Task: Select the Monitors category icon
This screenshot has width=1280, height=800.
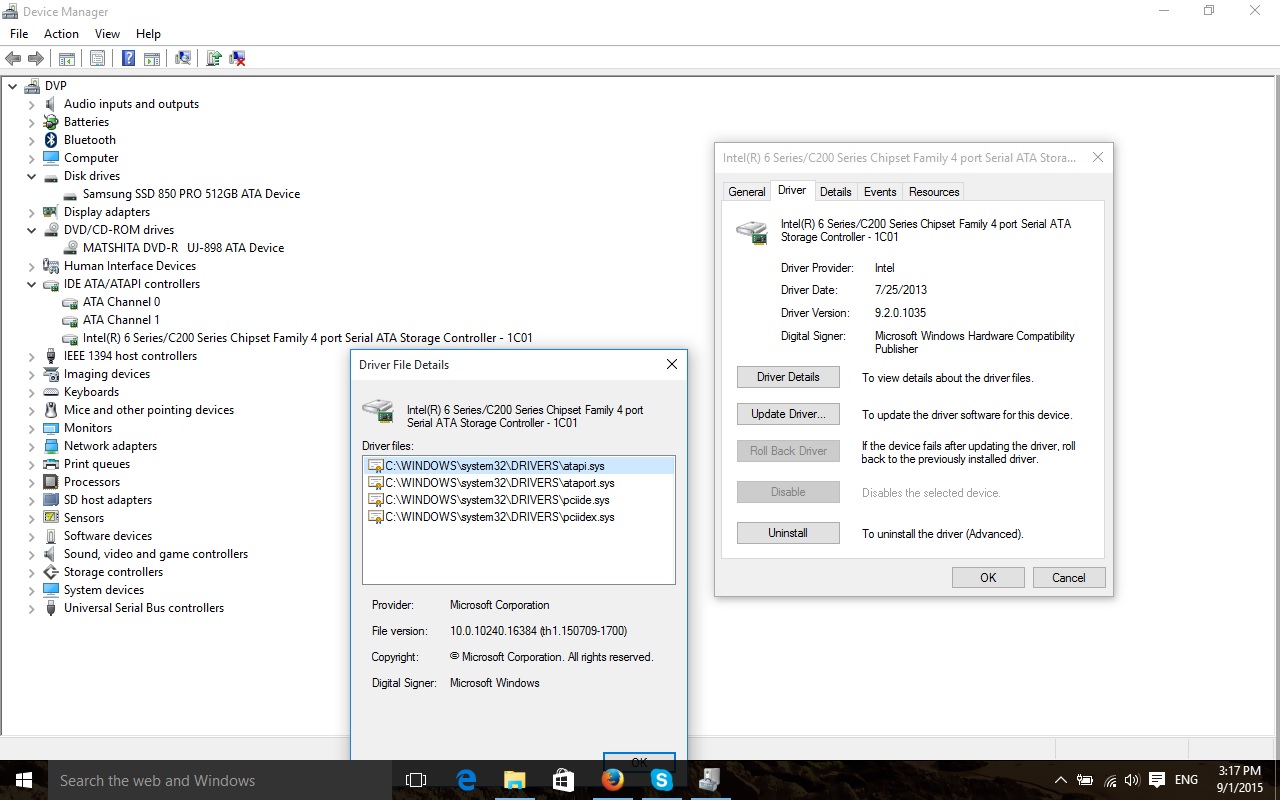Action: pos(51,428)
